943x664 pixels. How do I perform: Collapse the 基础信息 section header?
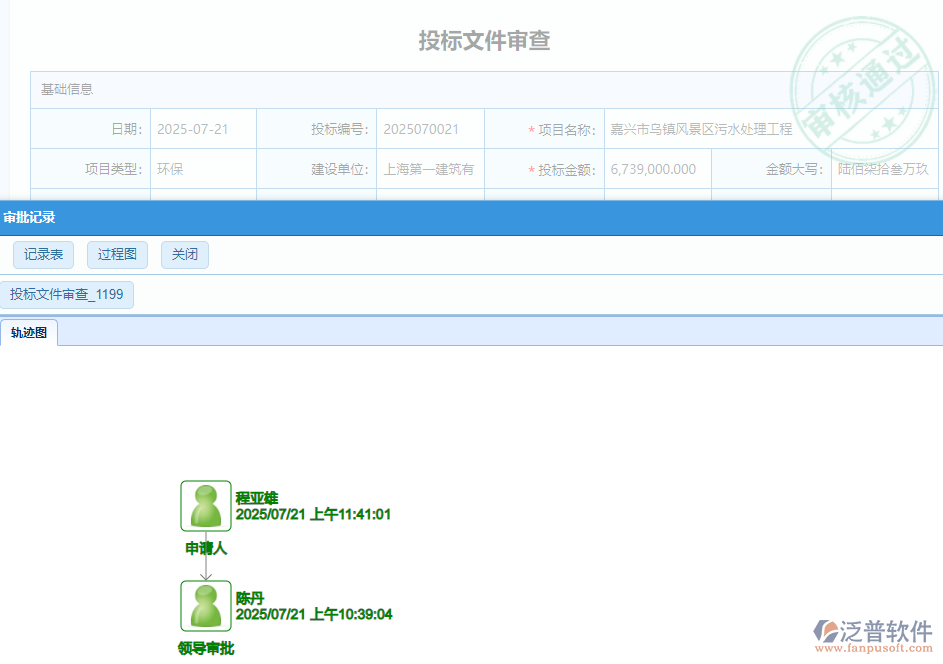click(x=67, y=89)
